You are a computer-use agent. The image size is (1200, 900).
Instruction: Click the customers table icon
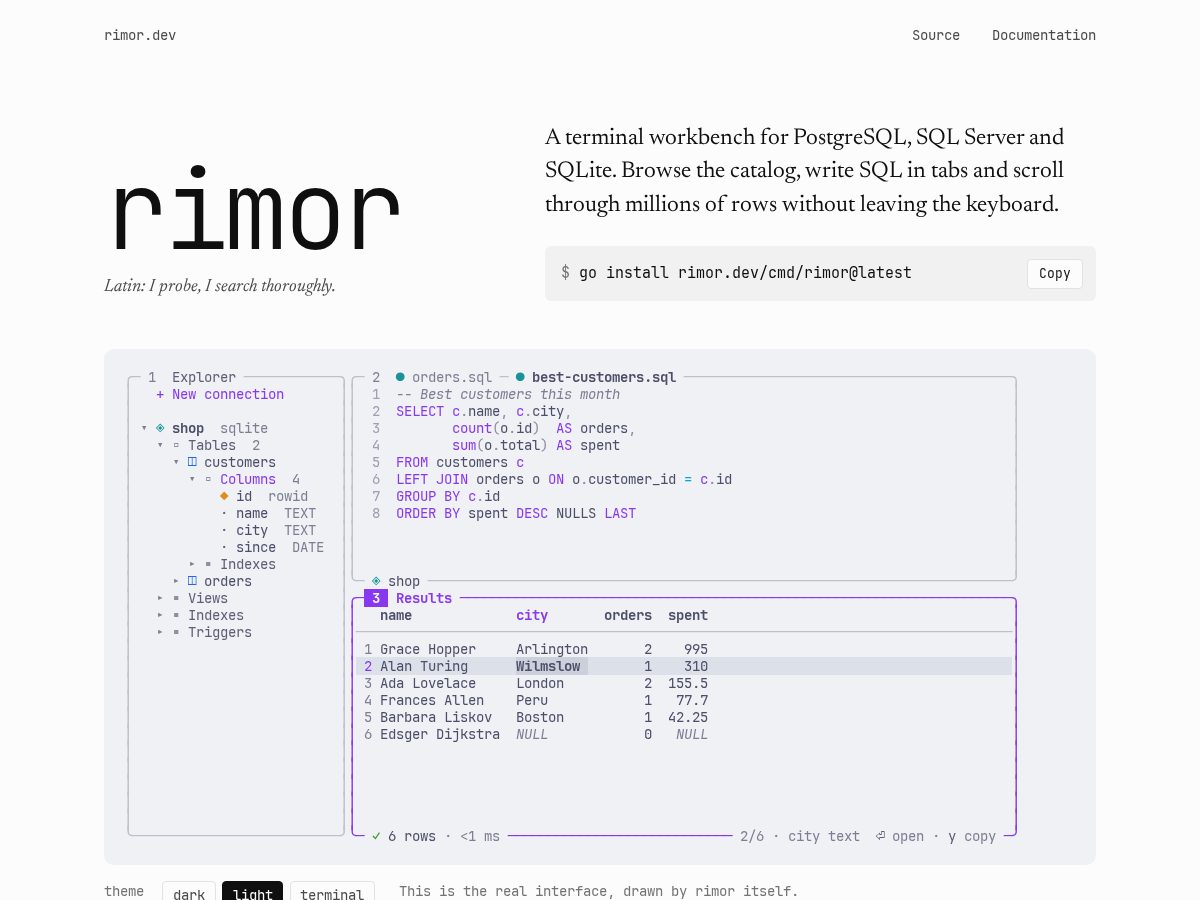(x=192, y=462)
